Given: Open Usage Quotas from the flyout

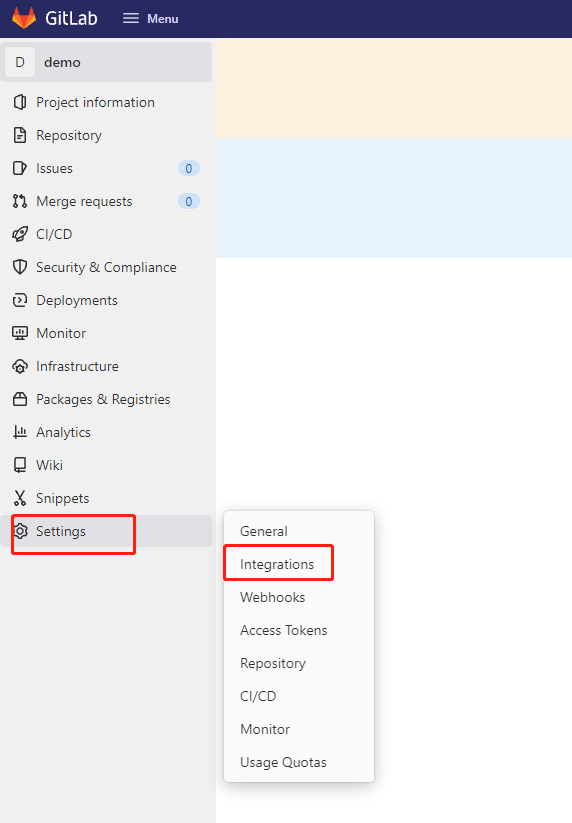Looking at the screenshot, I should (x=283, y=762).
